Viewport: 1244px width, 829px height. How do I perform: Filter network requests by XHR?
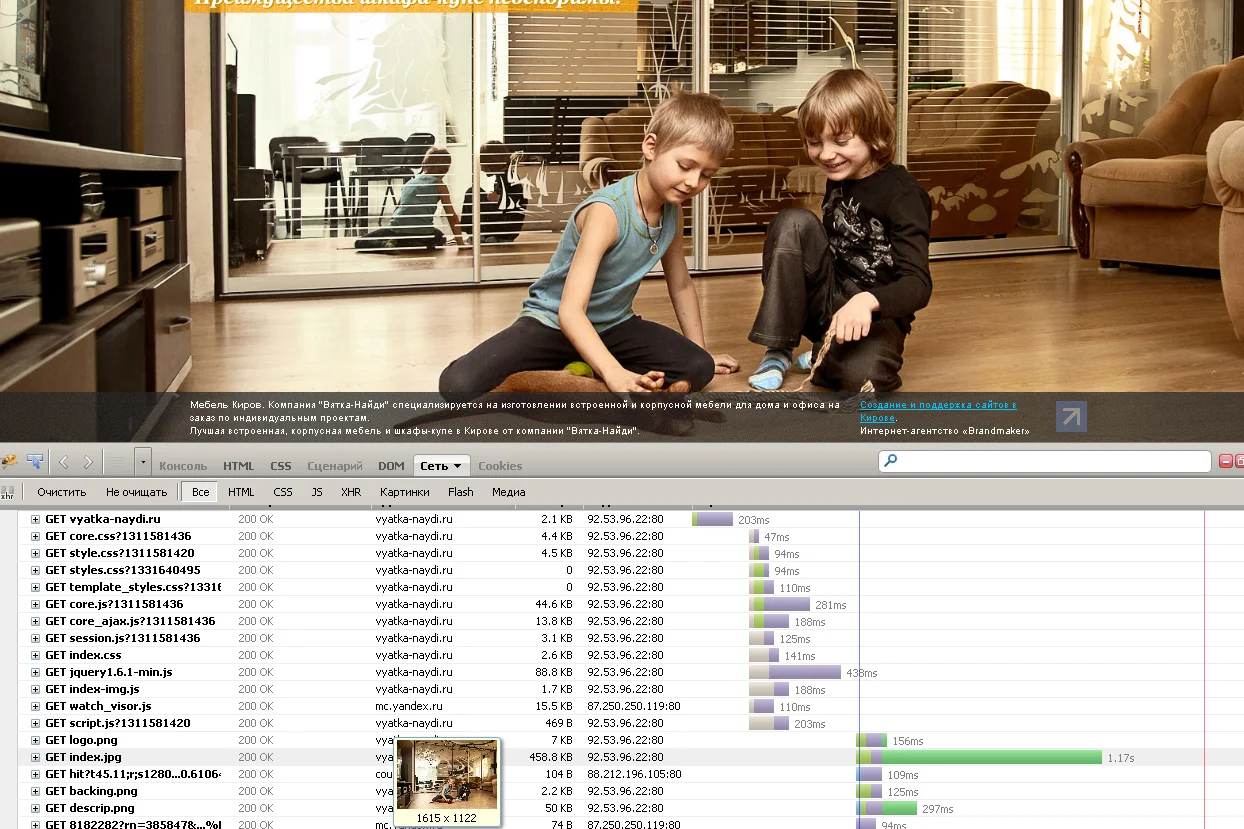click(351, 492)
